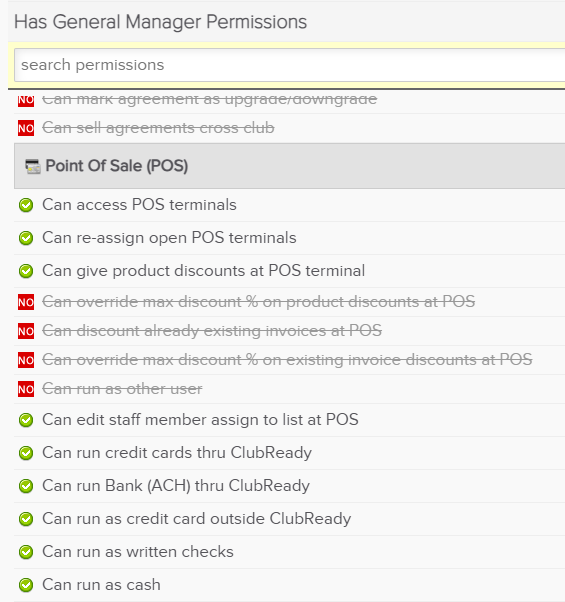Viewport: 565px width, 602px height.
Task: Select Can edit staff member assign to list at POS
Action: [289, 420]
